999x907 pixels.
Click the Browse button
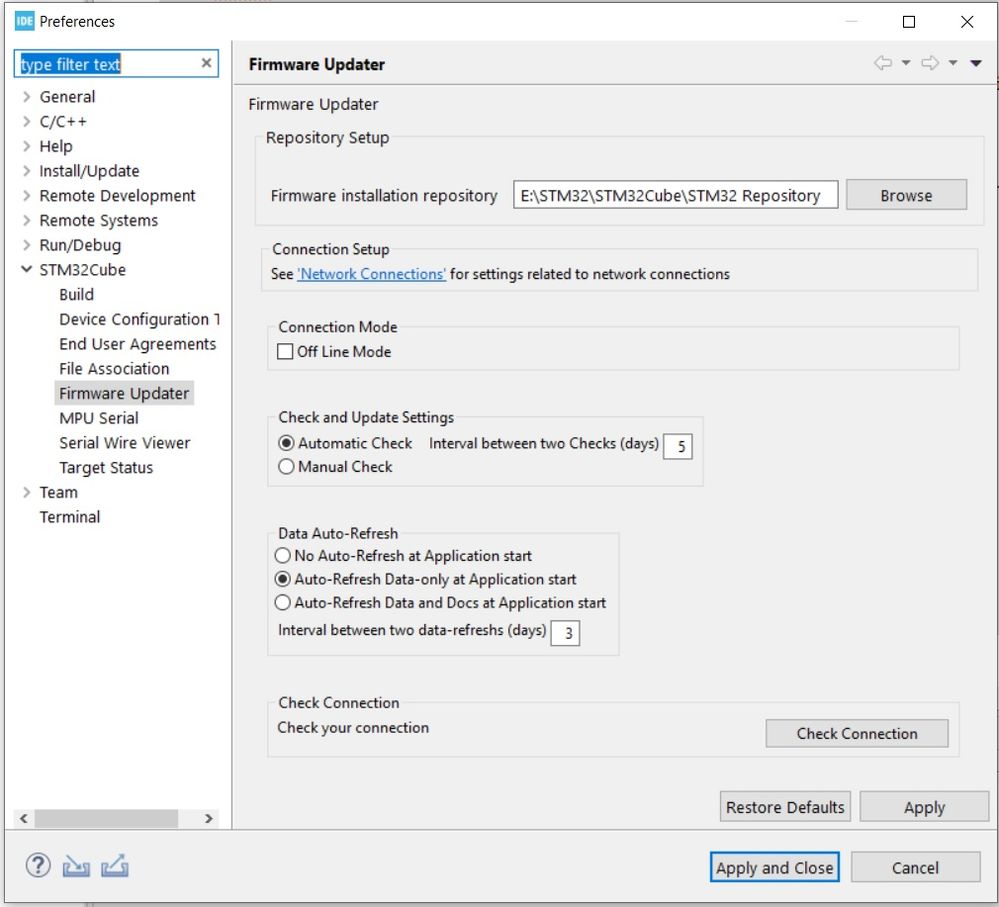click(x=906, y=195)
